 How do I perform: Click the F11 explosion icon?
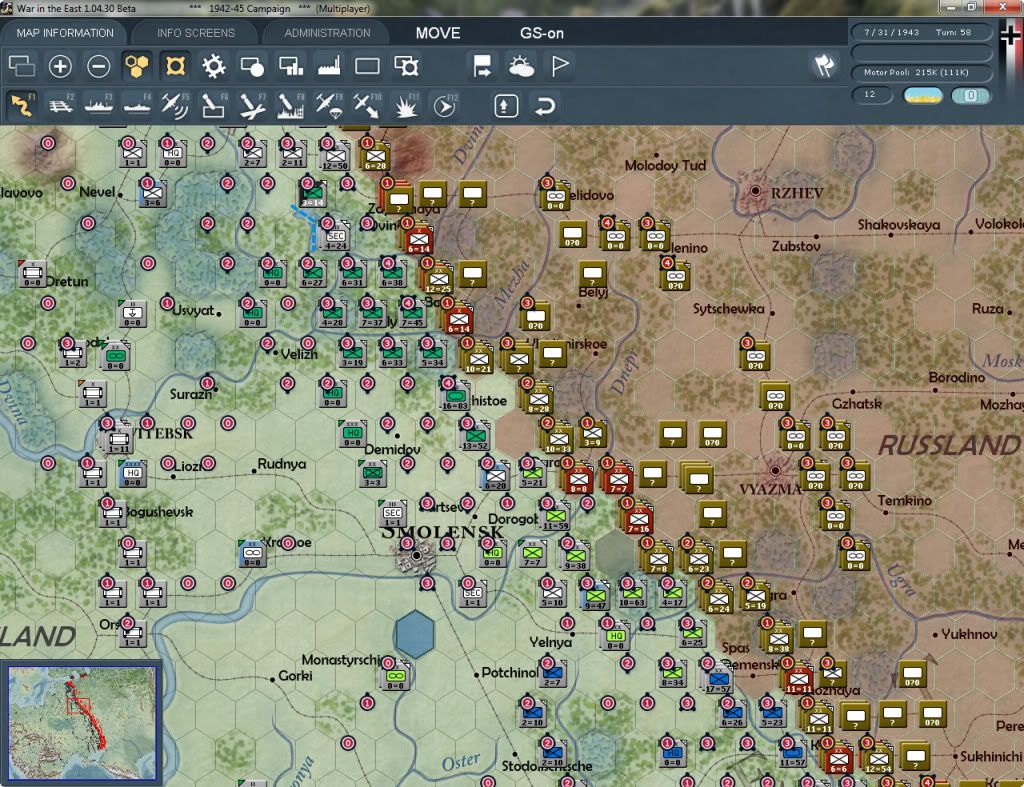(406, 105)
